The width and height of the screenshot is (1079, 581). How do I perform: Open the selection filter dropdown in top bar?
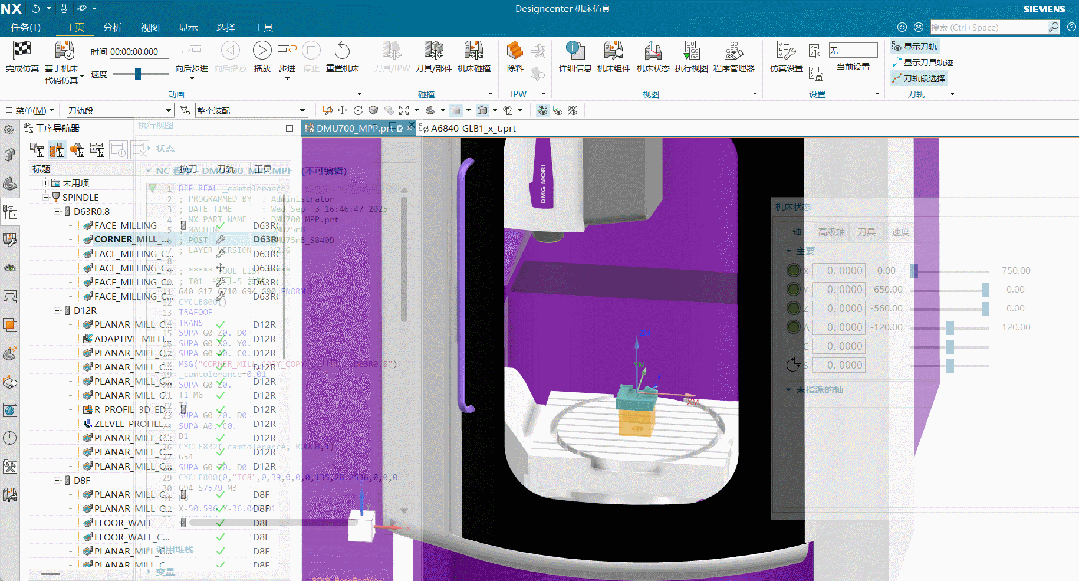86,110
